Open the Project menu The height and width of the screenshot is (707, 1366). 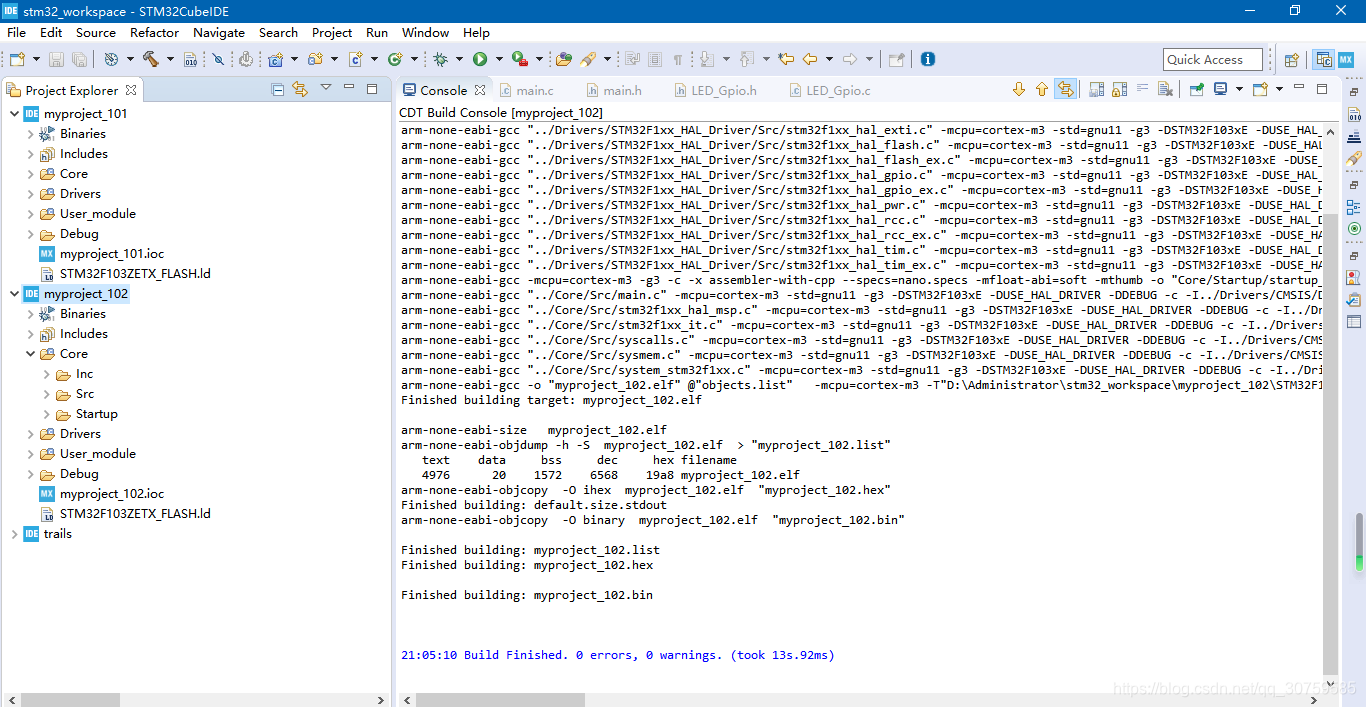pos(332,32)
